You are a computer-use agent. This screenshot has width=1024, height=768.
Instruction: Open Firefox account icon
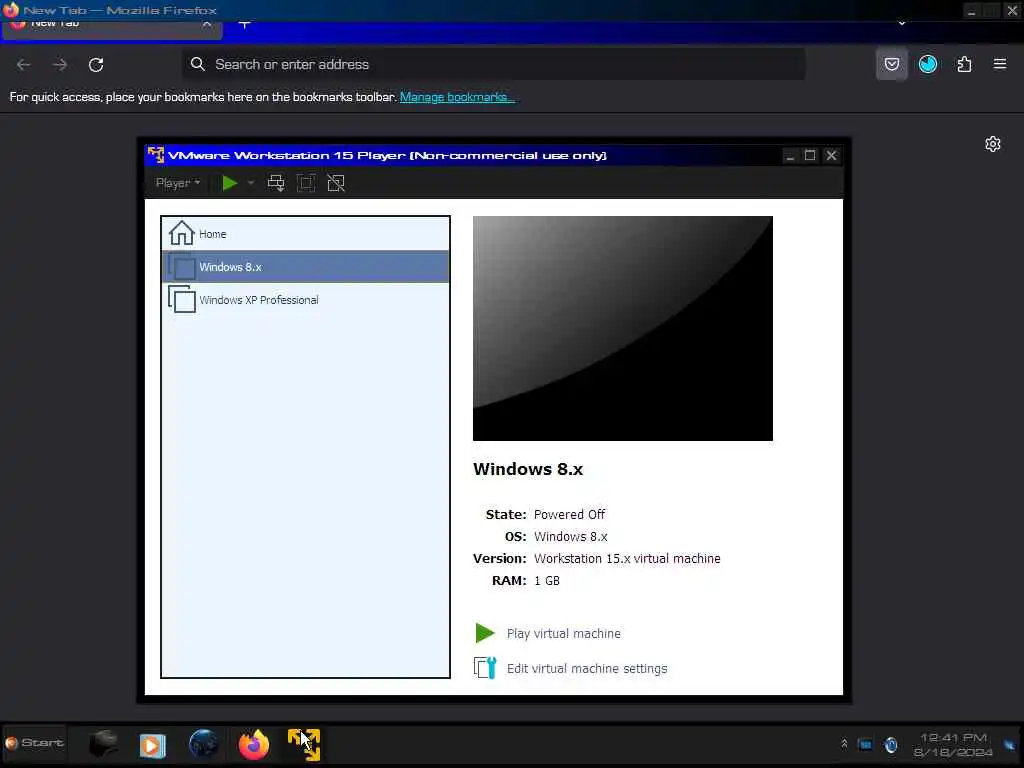tap(928, 64)
